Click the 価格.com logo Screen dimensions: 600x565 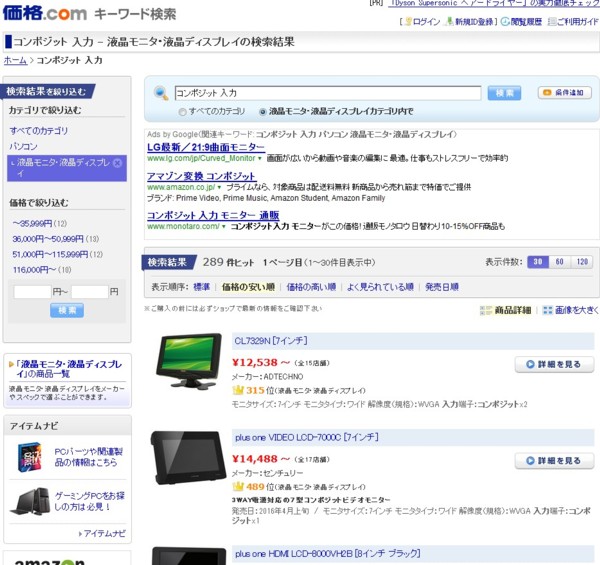(x=45, y=13)
